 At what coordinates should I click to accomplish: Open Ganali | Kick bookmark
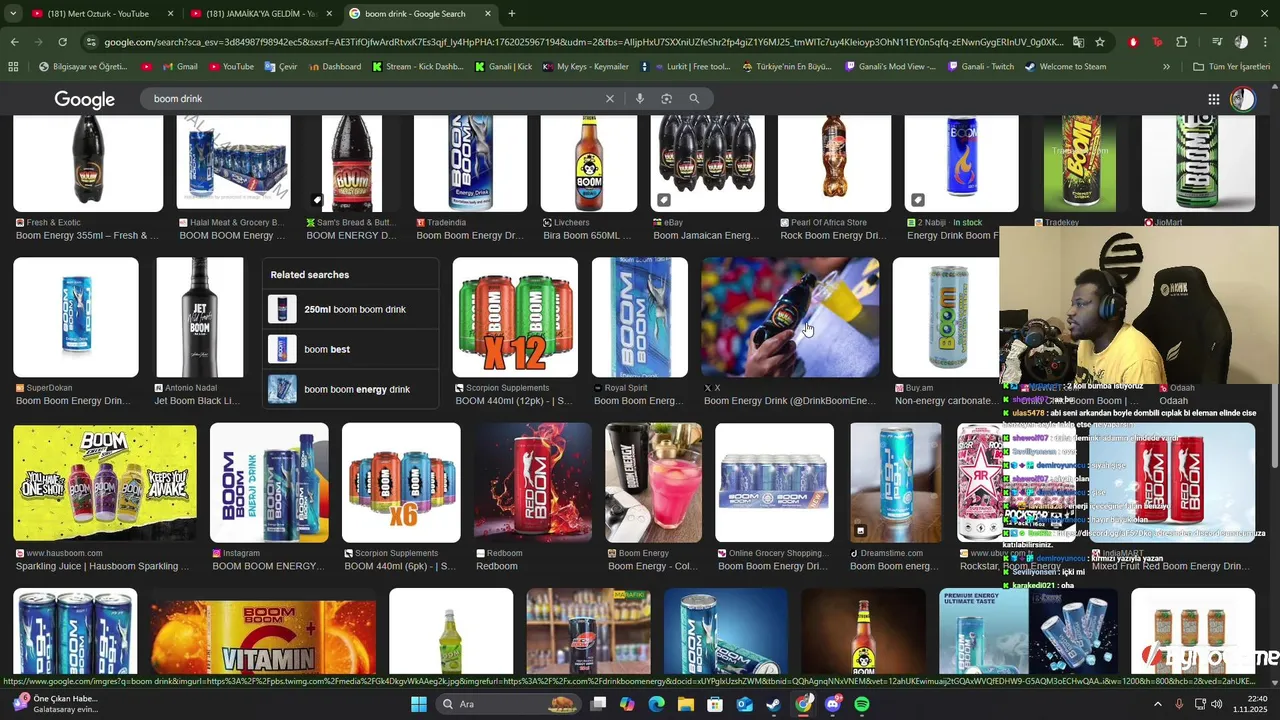pos(503,67)
